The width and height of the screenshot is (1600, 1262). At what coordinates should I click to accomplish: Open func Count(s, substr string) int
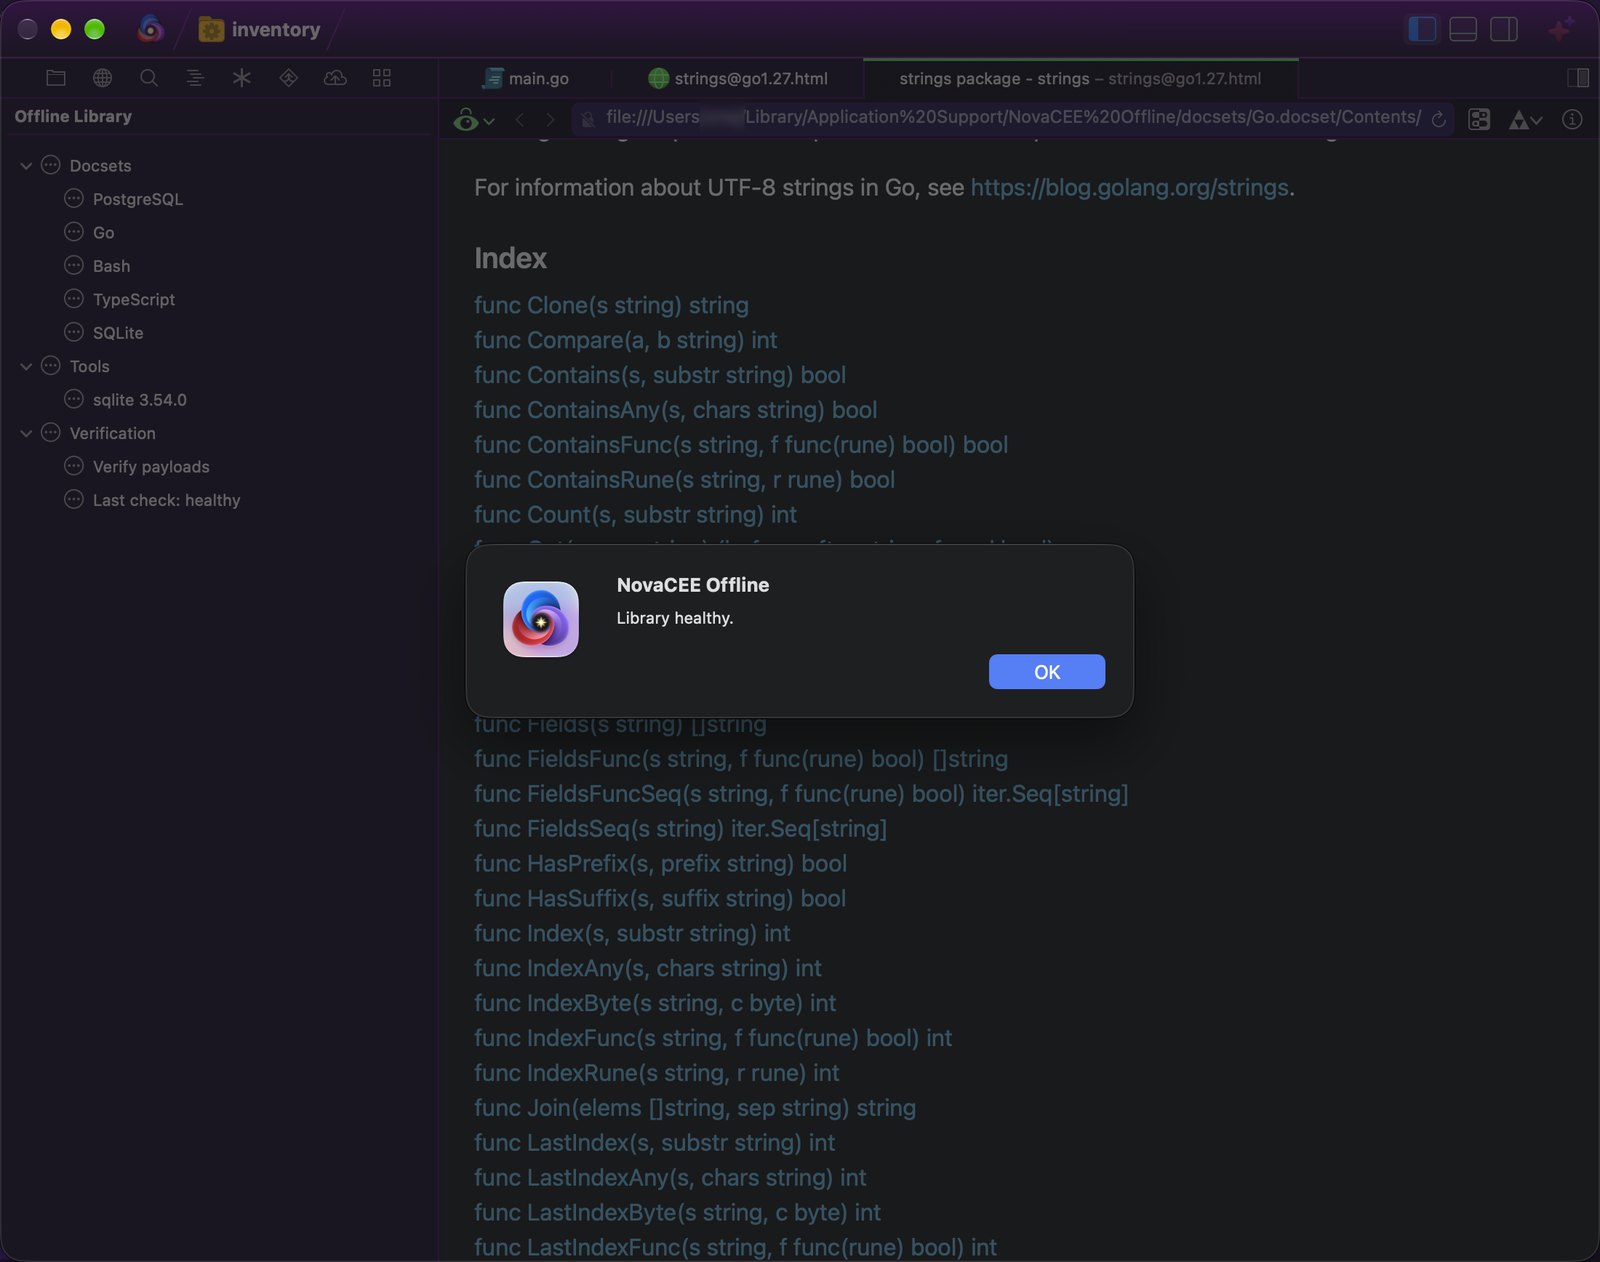coord(635,515)
